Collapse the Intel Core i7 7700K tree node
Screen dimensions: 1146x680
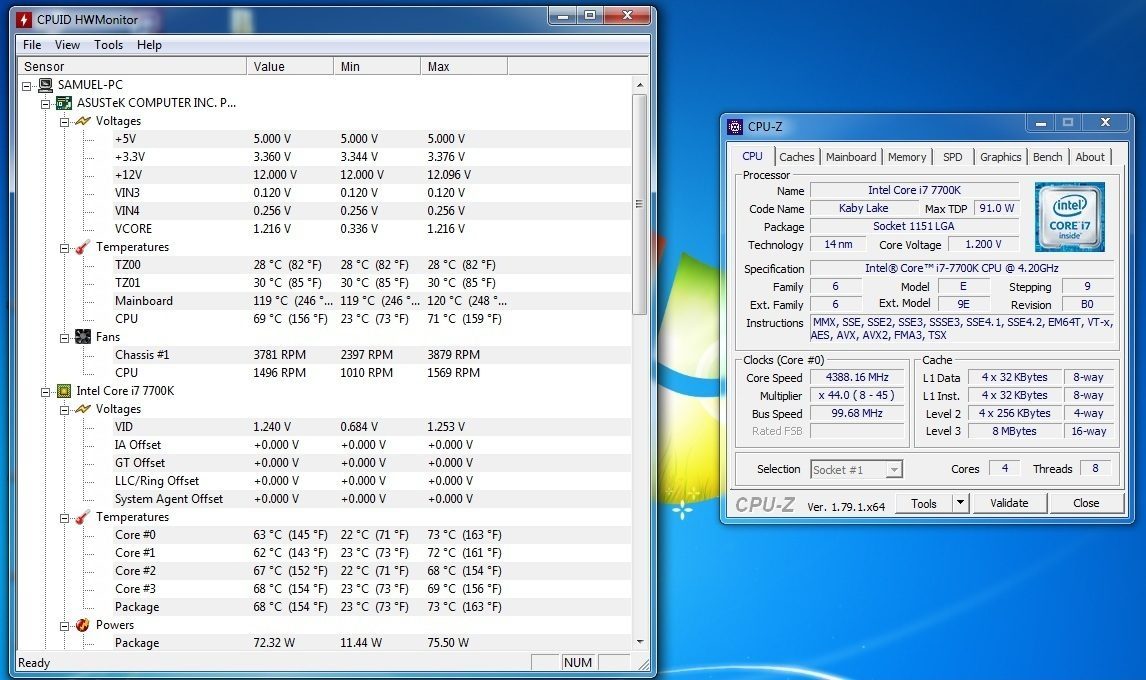[x=45, y=392]
